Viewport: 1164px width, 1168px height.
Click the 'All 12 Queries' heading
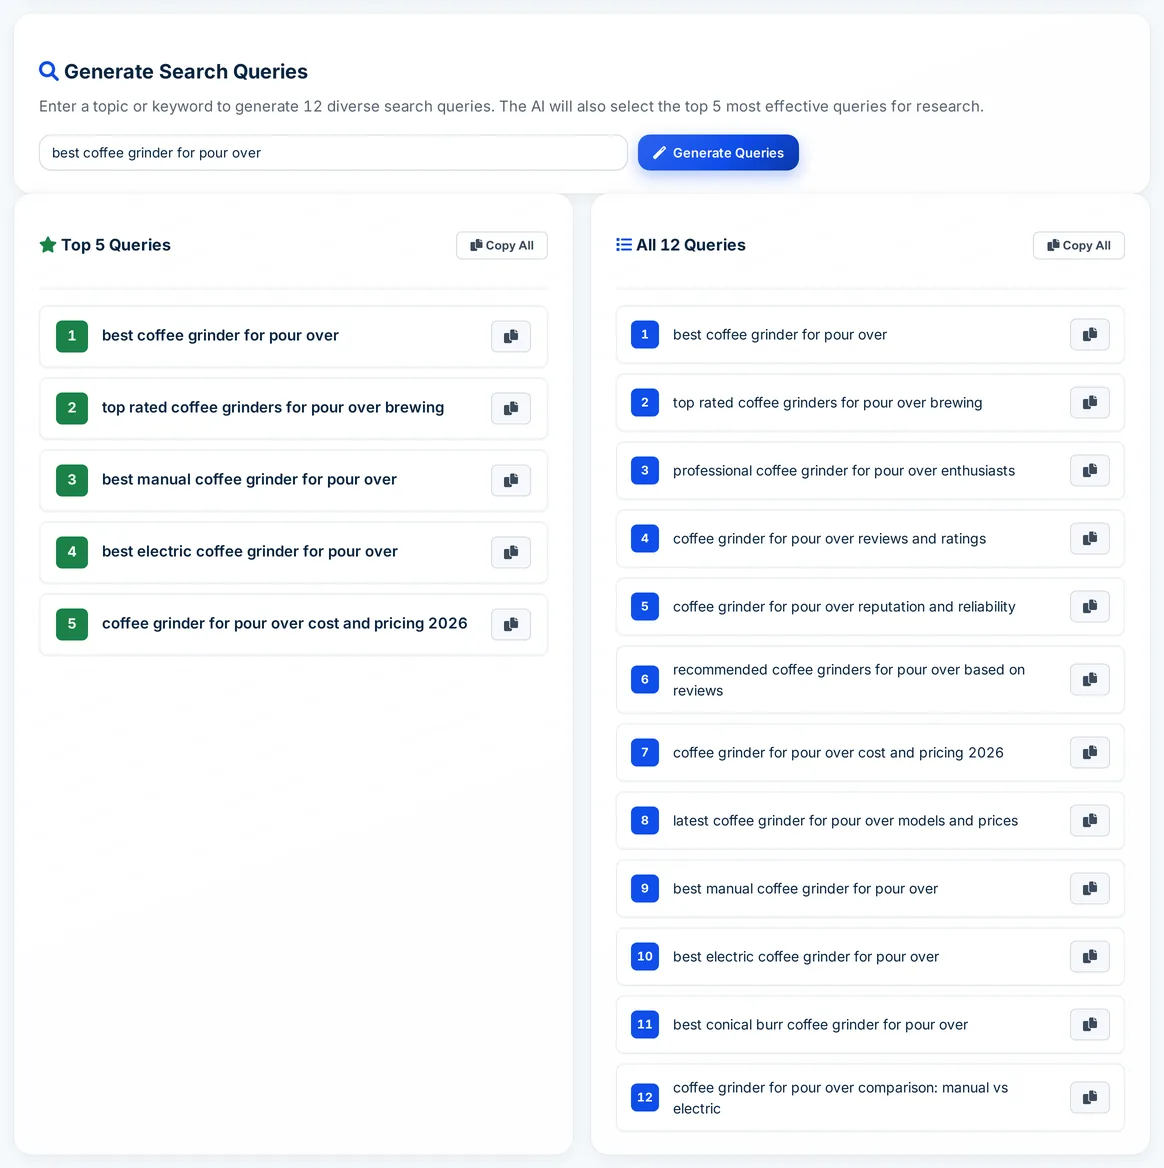(x=690, y=245)
